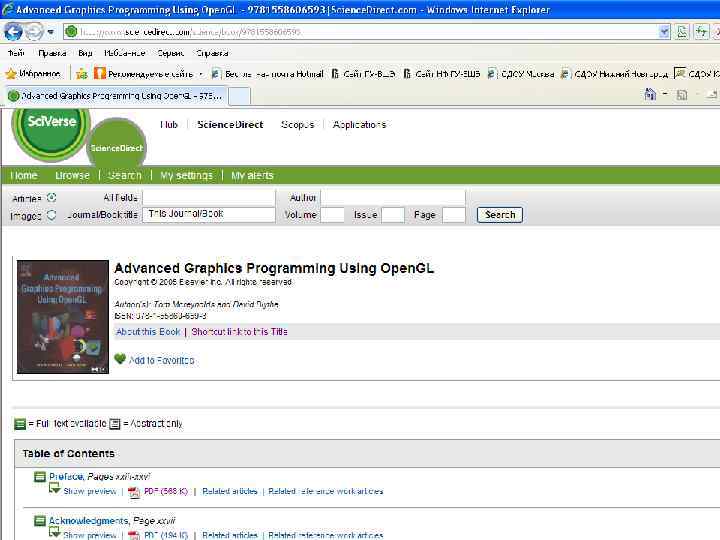Click the Home page icon in command bar
The image size is (720, 540).
tap(650, 94)
